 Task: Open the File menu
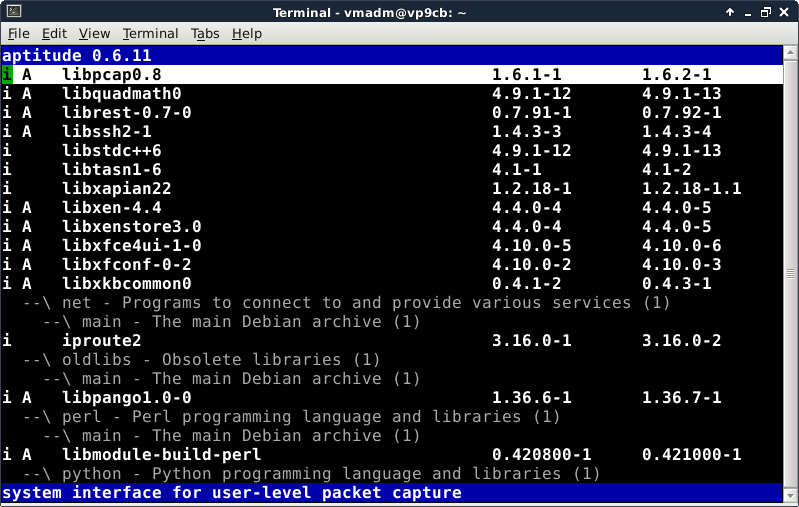pos(18,34)
